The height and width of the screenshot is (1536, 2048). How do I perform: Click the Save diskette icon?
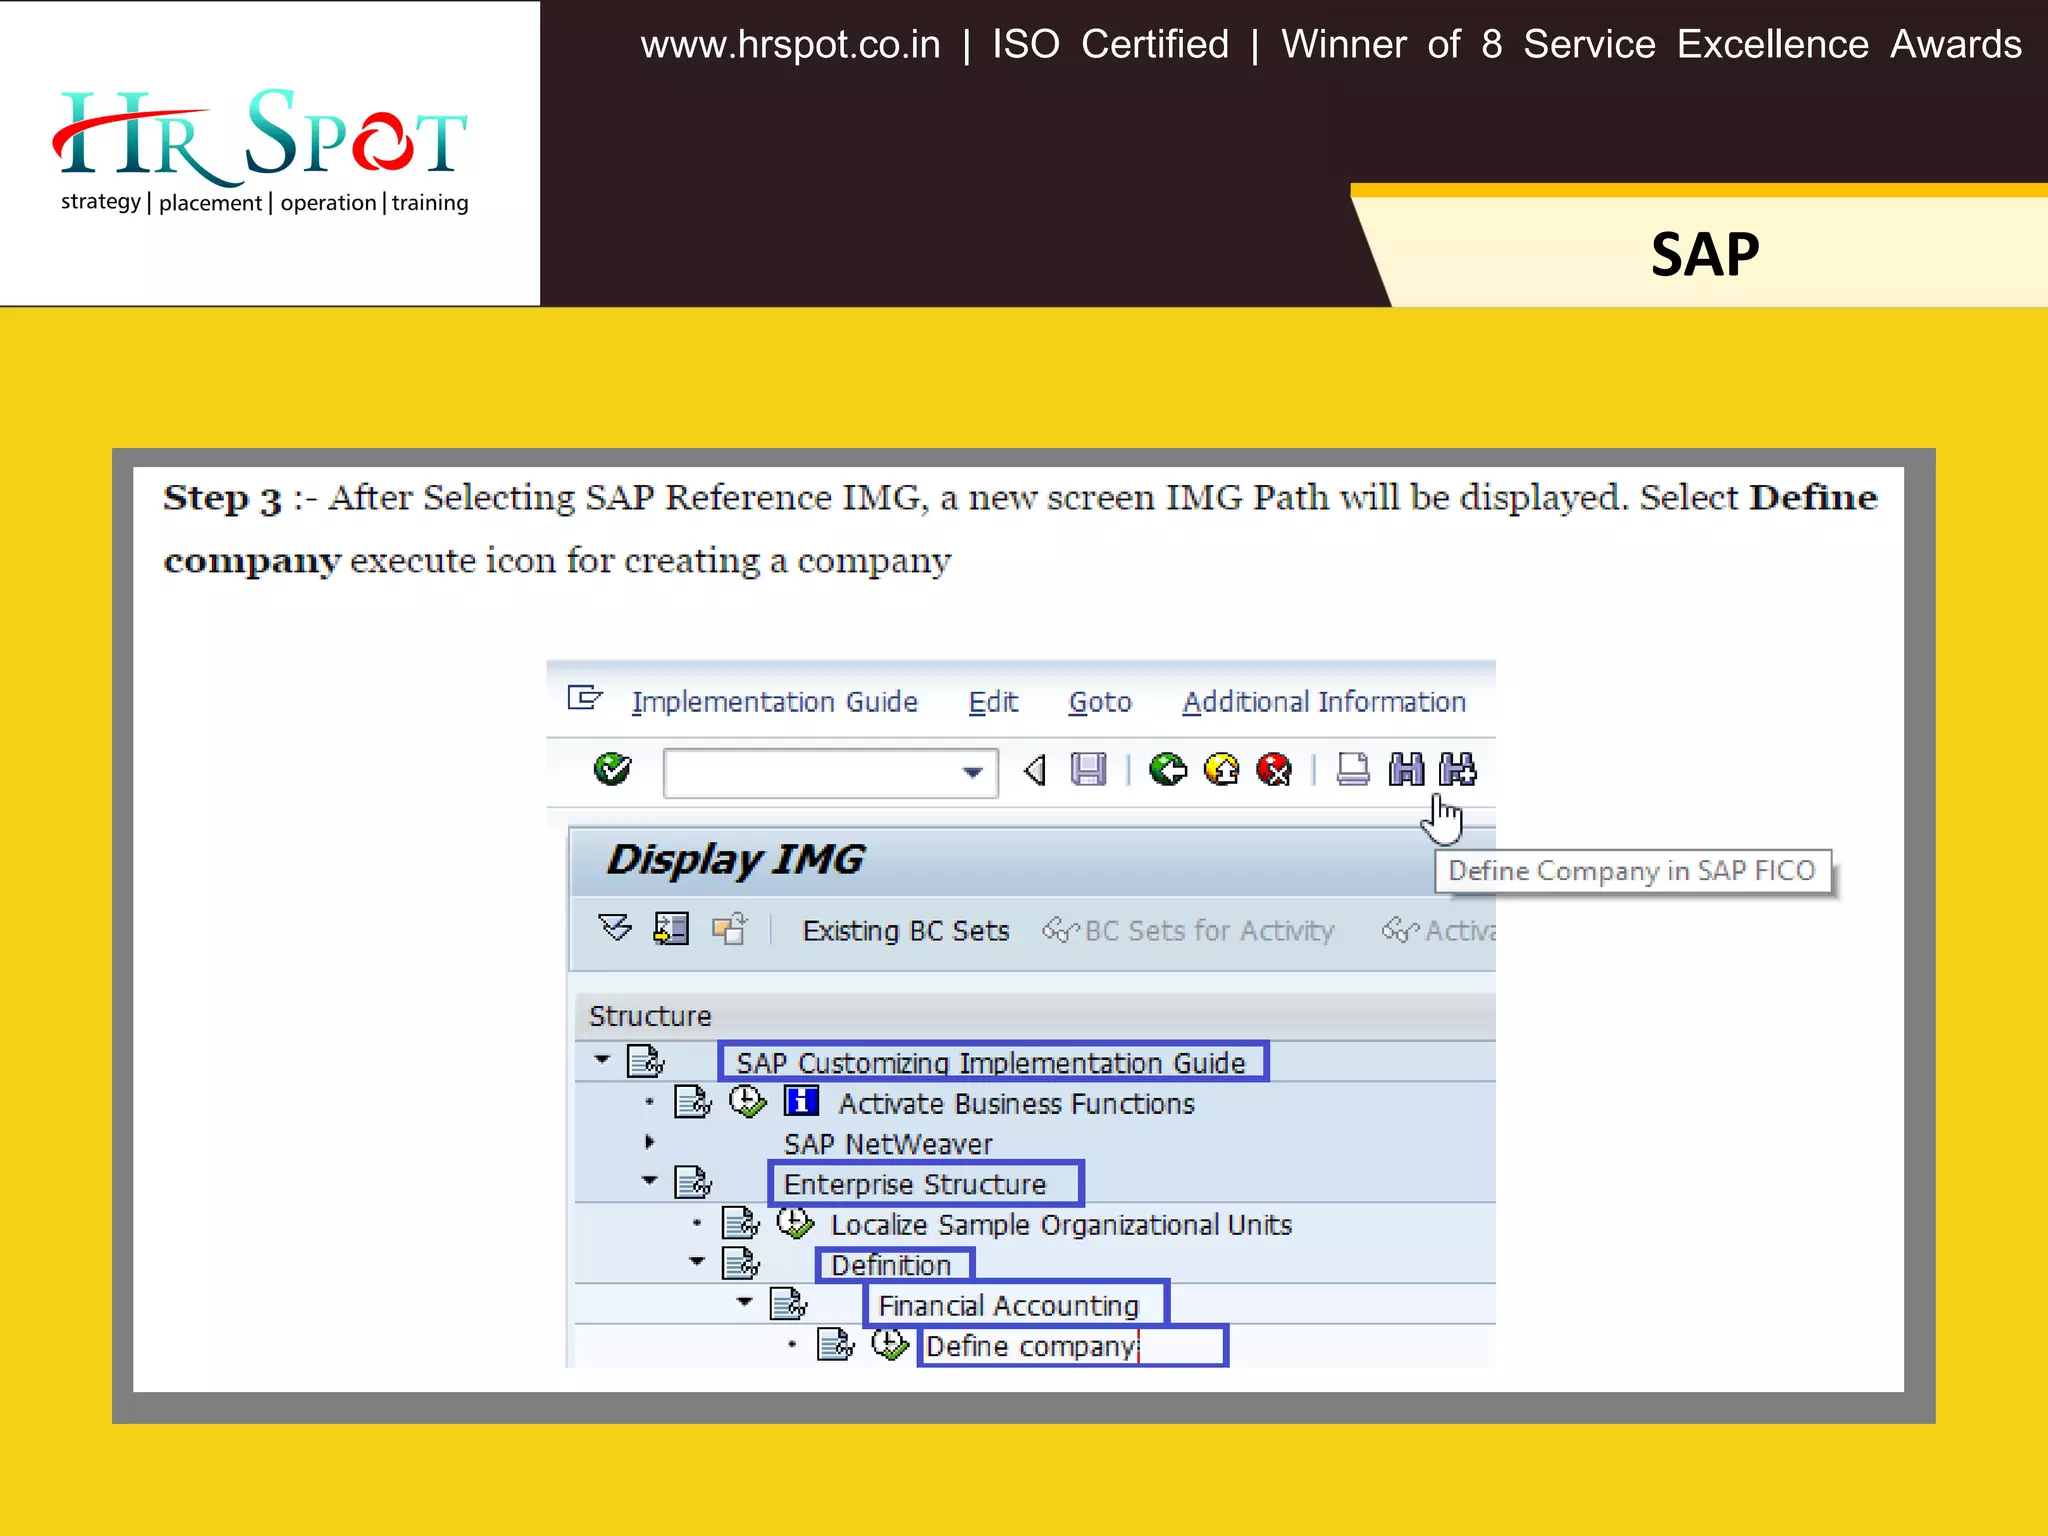point(1088,769)
